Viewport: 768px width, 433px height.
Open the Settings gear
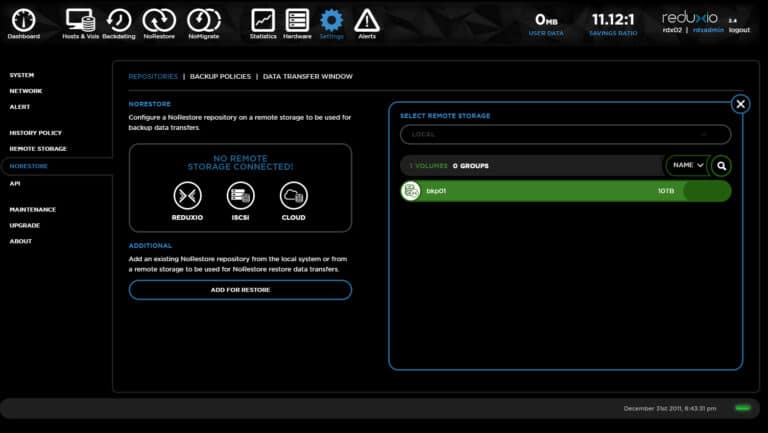tap(332, 24)
